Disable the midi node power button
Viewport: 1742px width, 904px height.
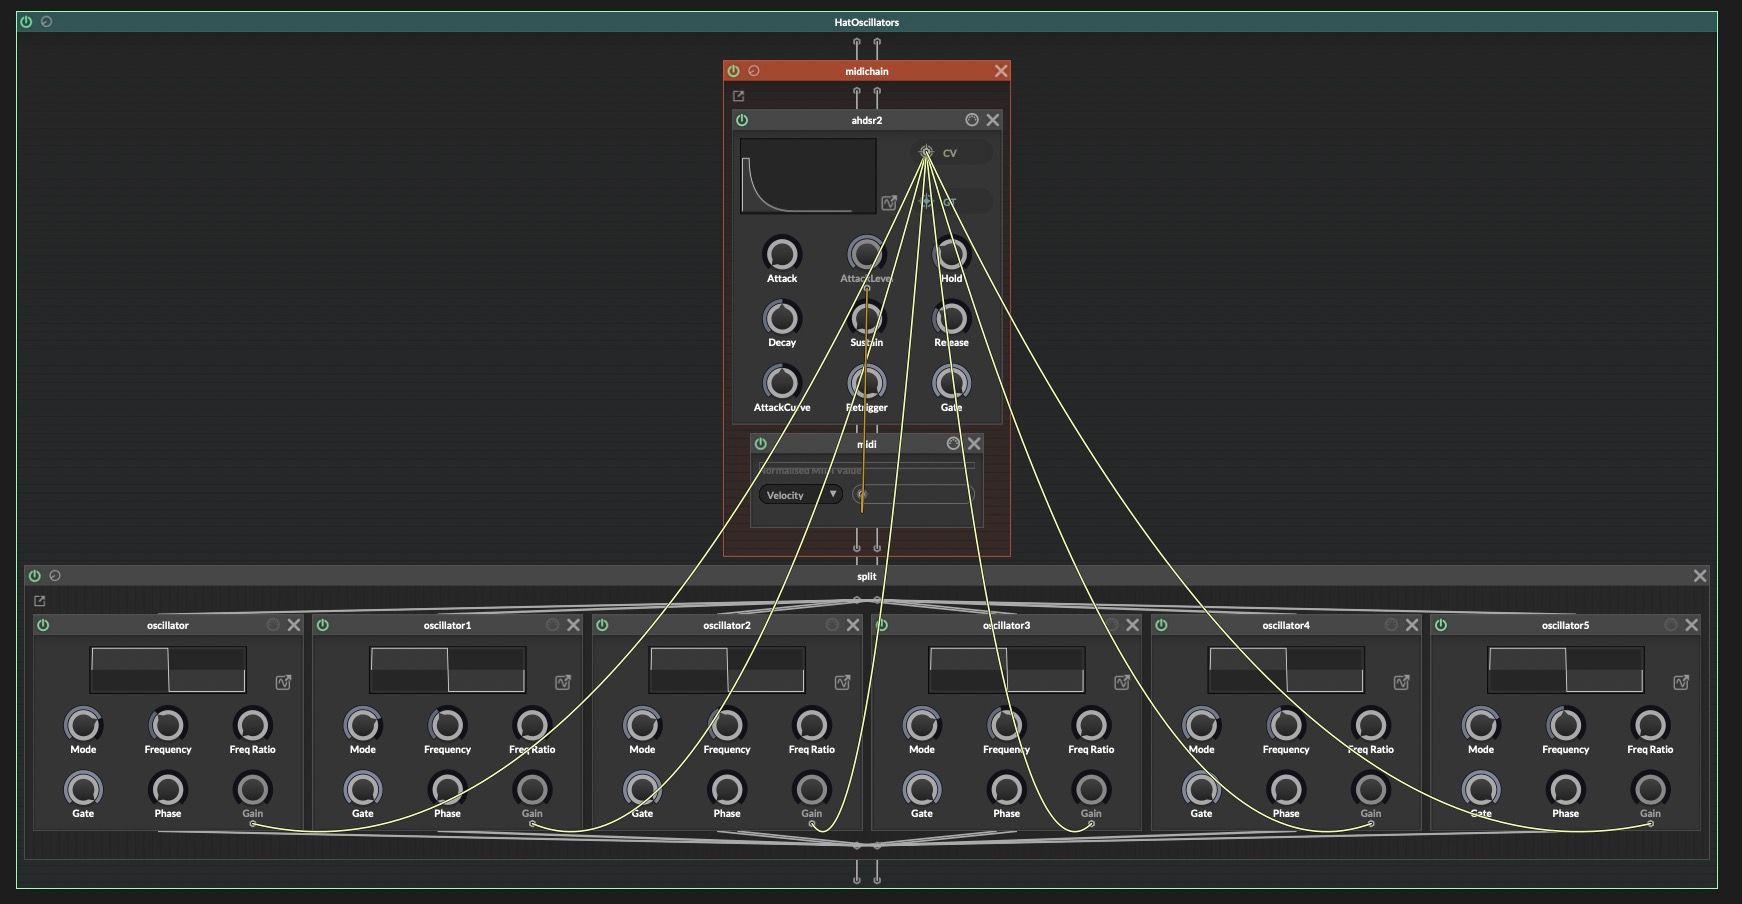(x=761, y=444)
